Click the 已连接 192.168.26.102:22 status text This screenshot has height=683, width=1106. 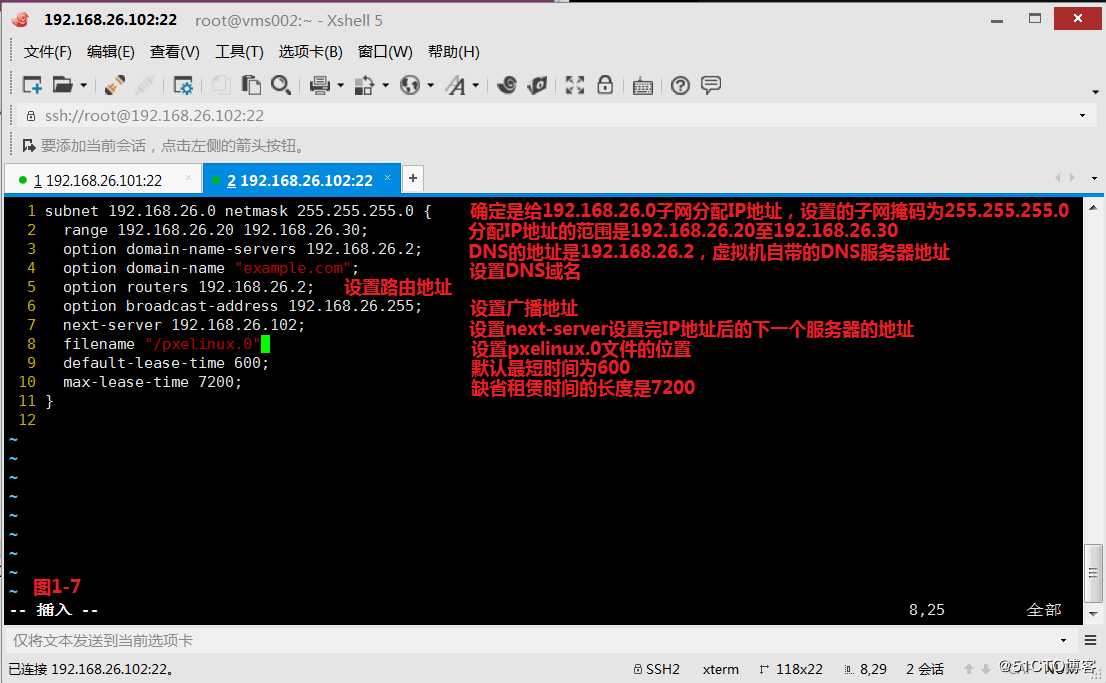(91, 669)
